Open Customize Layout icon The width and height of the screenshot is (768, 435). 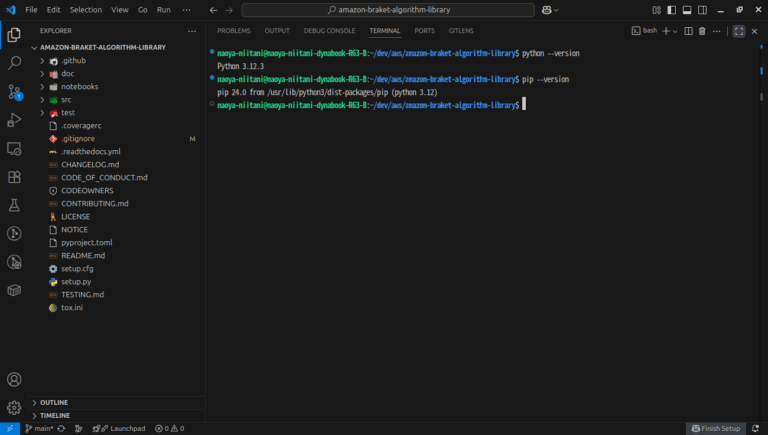click(x=656, y=10)
